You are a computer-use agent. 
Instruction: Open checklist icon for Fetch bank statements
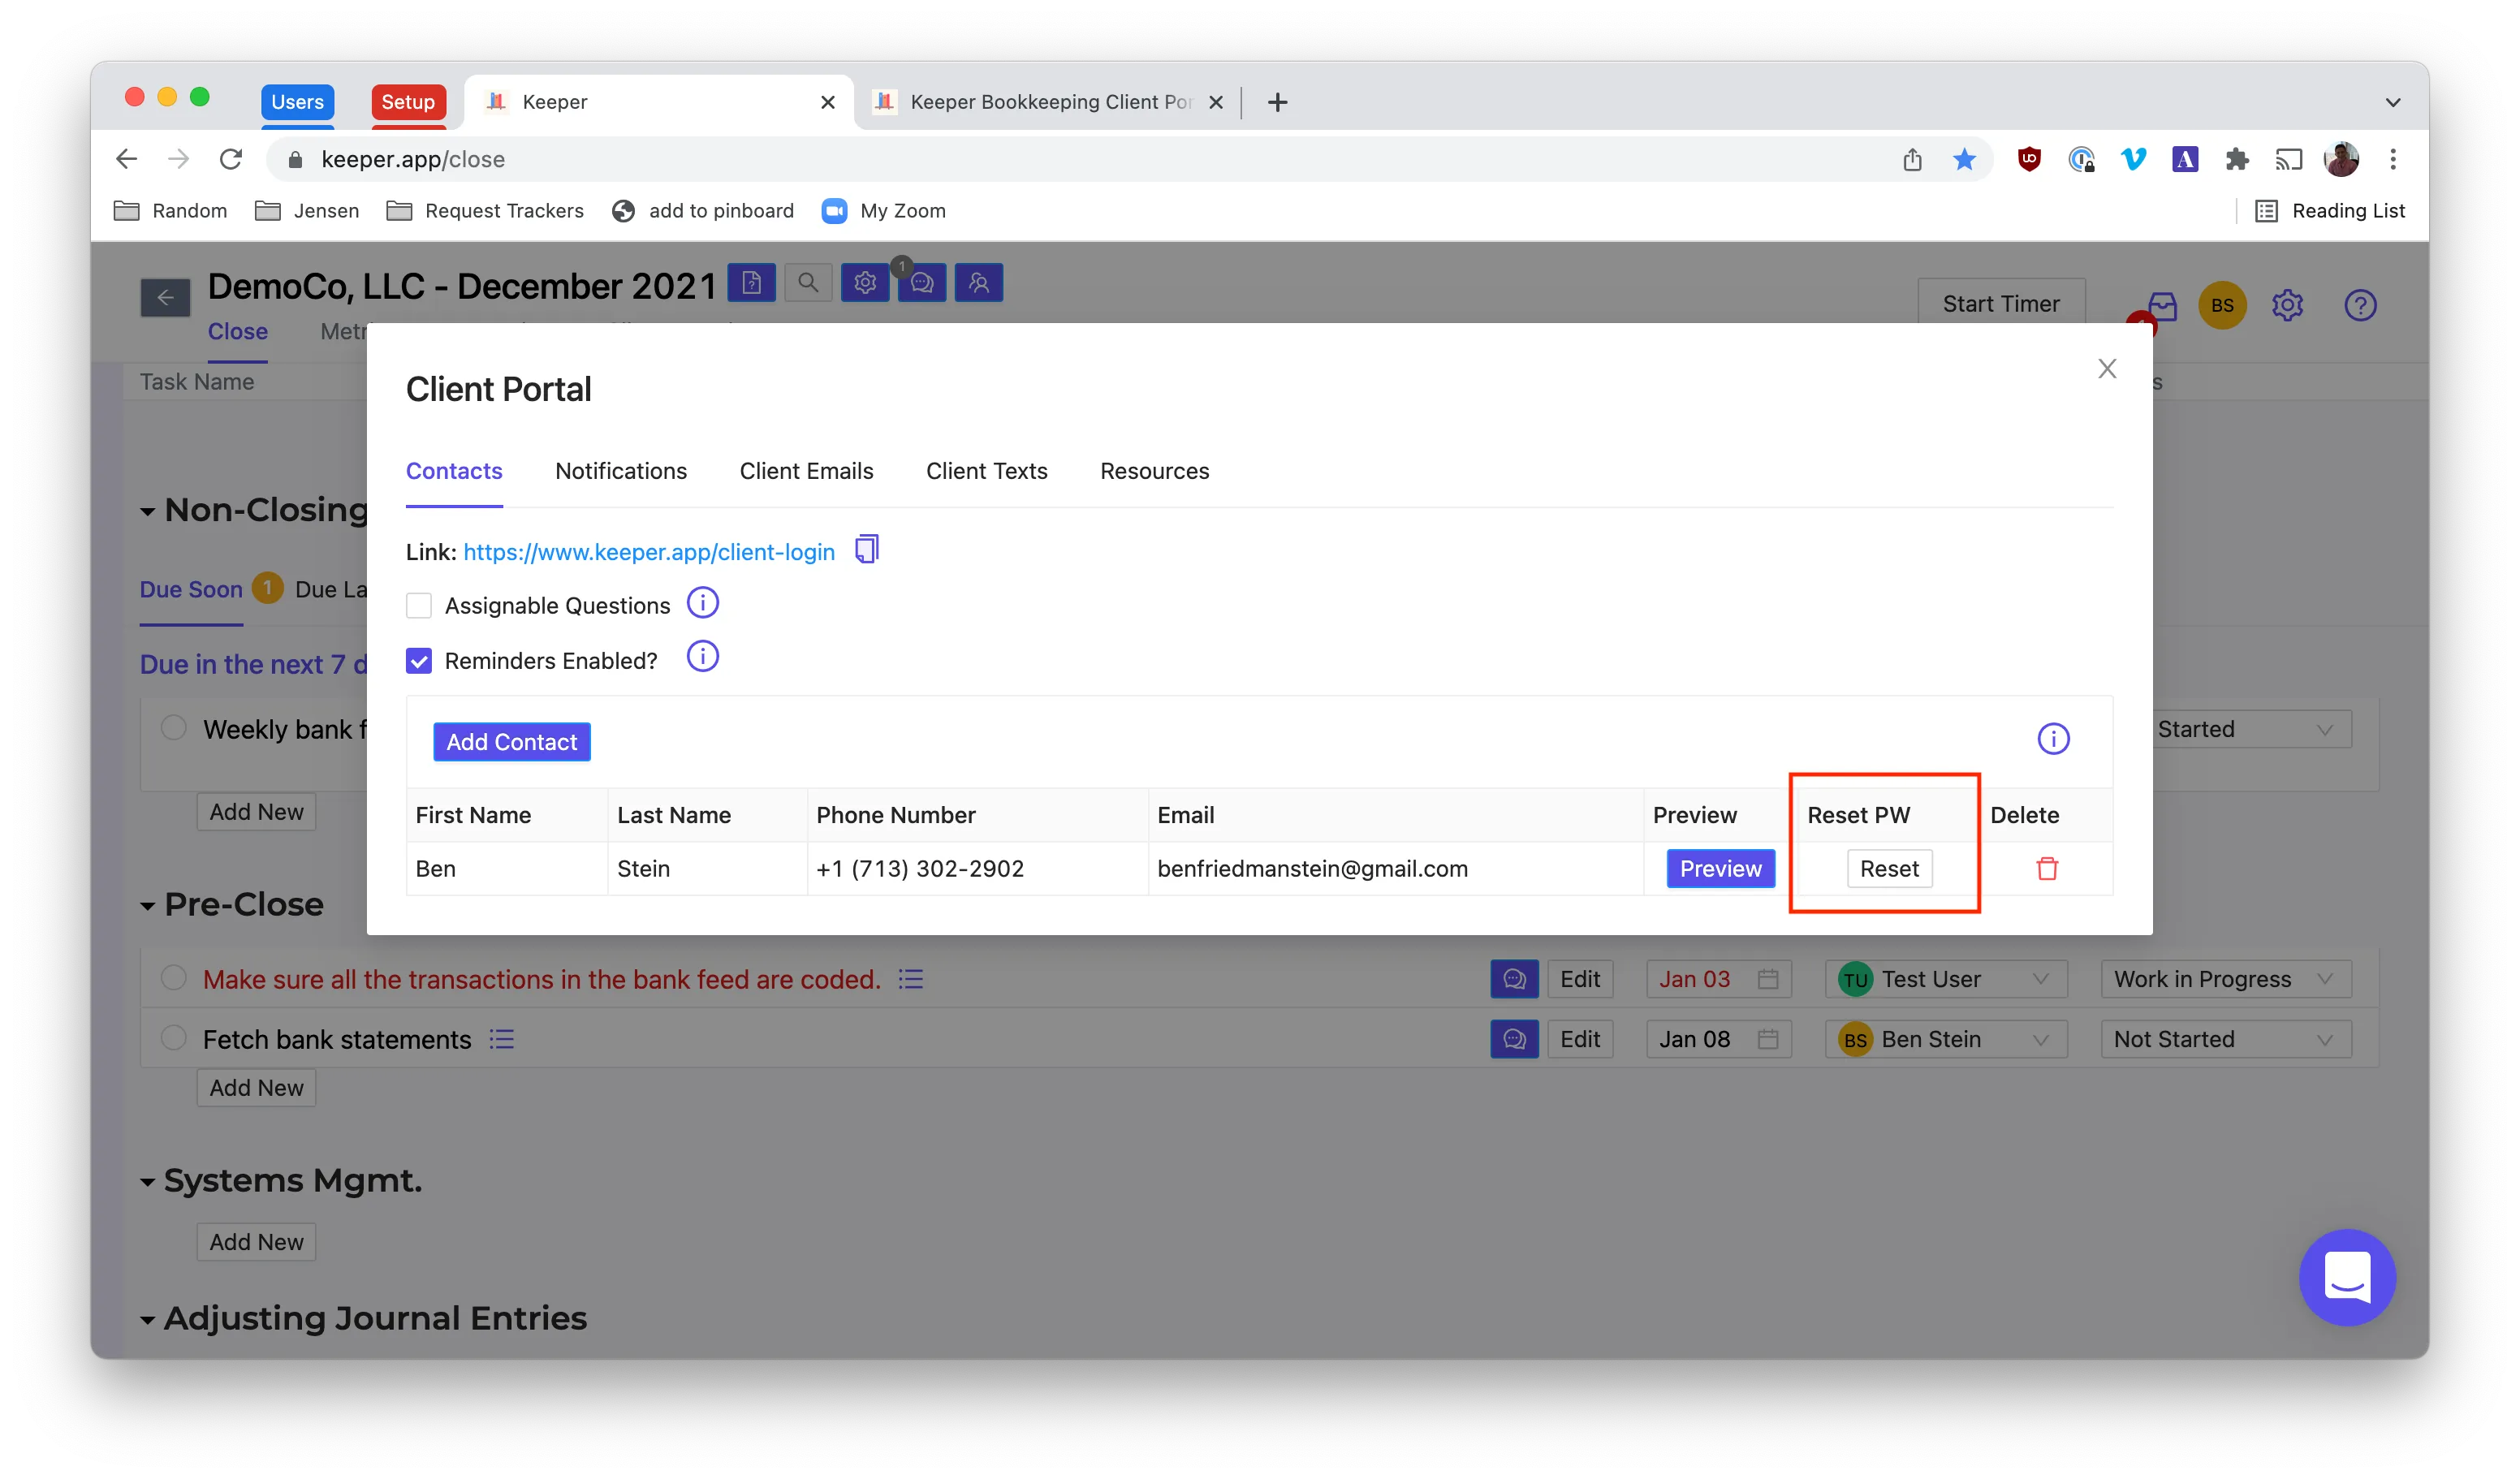[502, 1040]
